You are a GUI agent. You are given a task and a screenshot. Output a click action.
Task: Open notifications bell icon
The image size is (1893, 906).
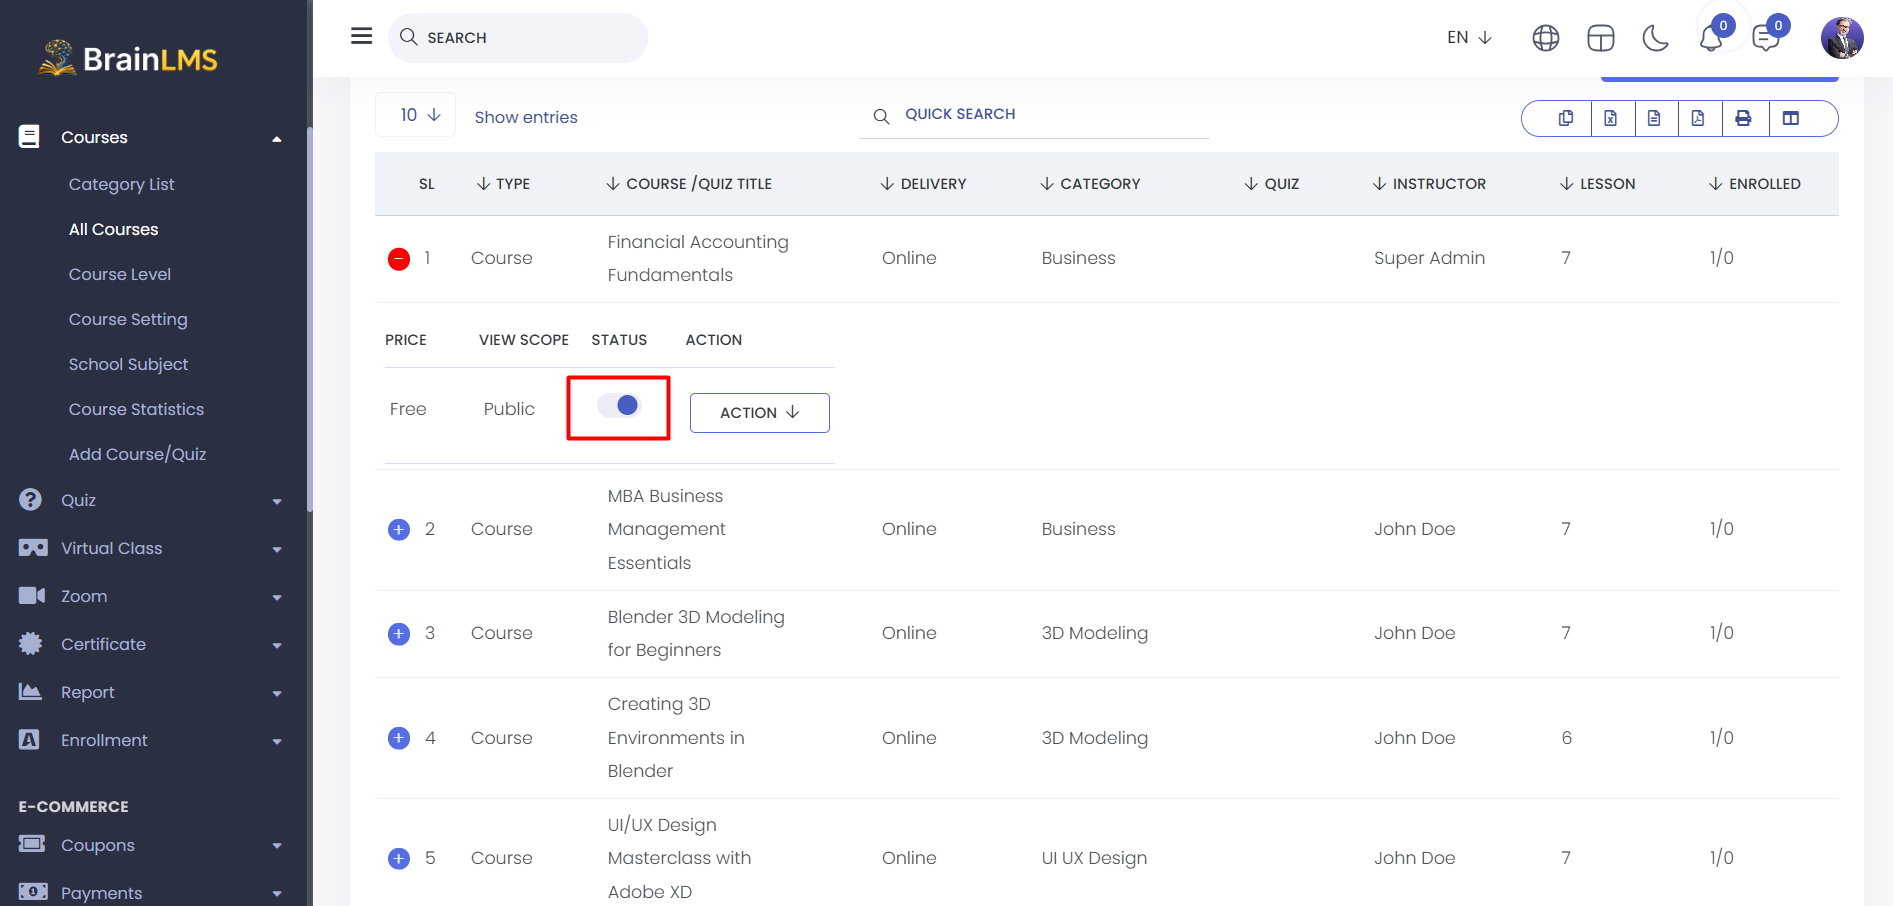point(1711,38)
